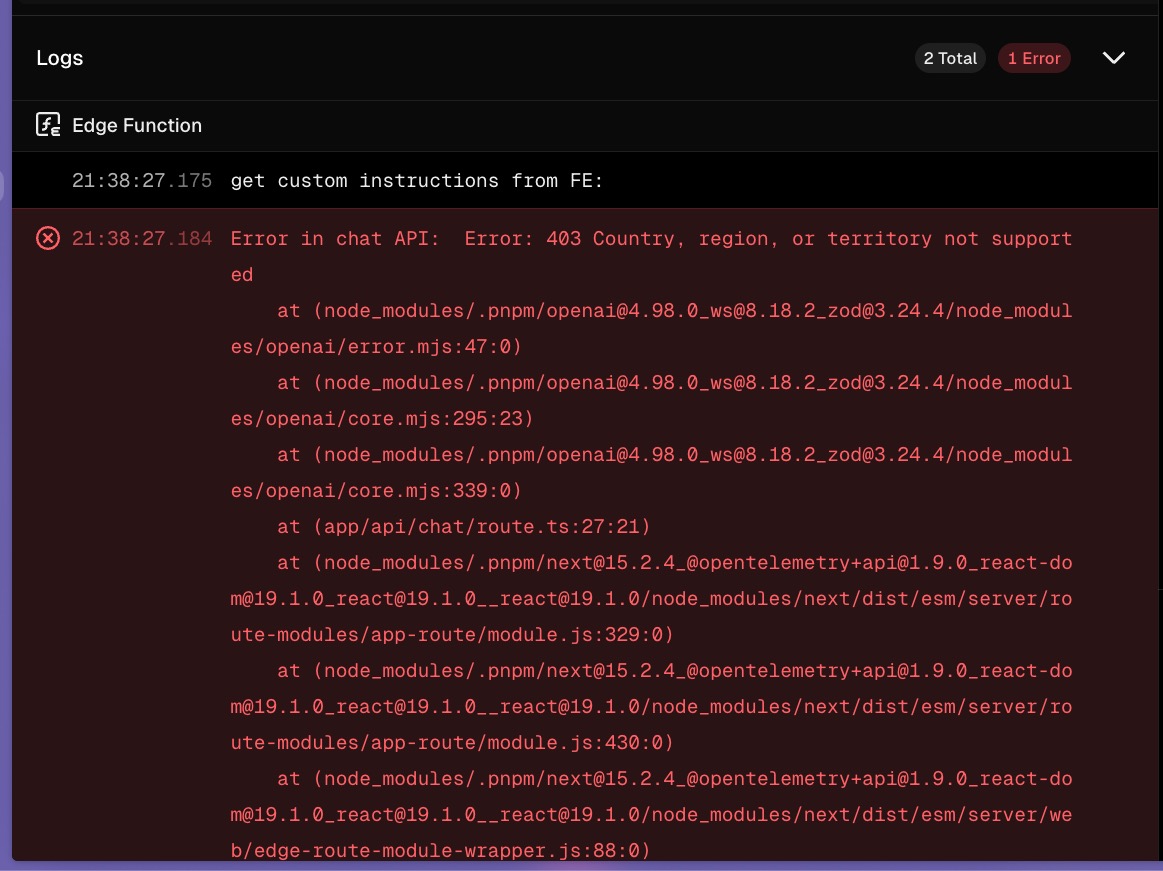Select log row 'get custom instructions from FE:'
Screen dimensions: 1163x871
coord(584,180)
